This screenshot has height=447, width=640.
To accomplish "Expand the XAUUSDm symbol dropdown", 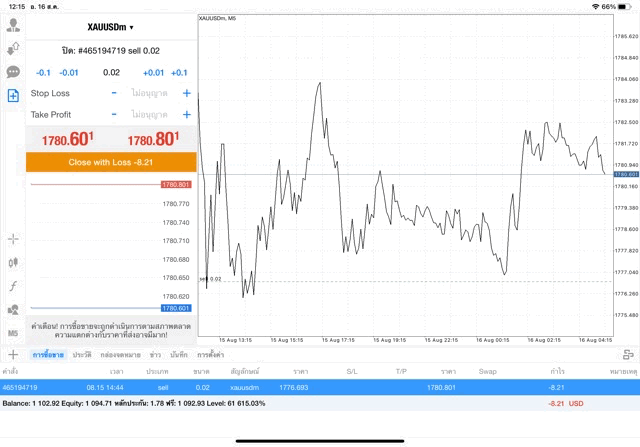I will [x=110, y=27].
